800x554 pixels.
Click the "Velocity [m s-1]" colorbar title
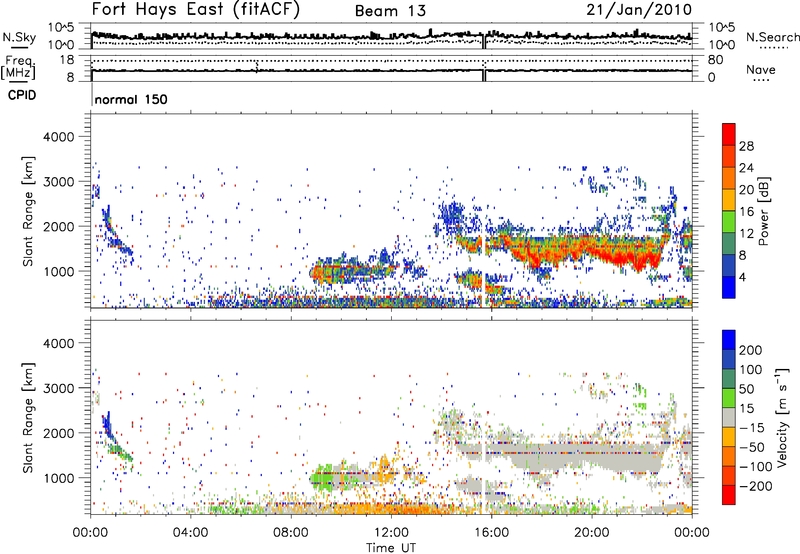[782, 417]
